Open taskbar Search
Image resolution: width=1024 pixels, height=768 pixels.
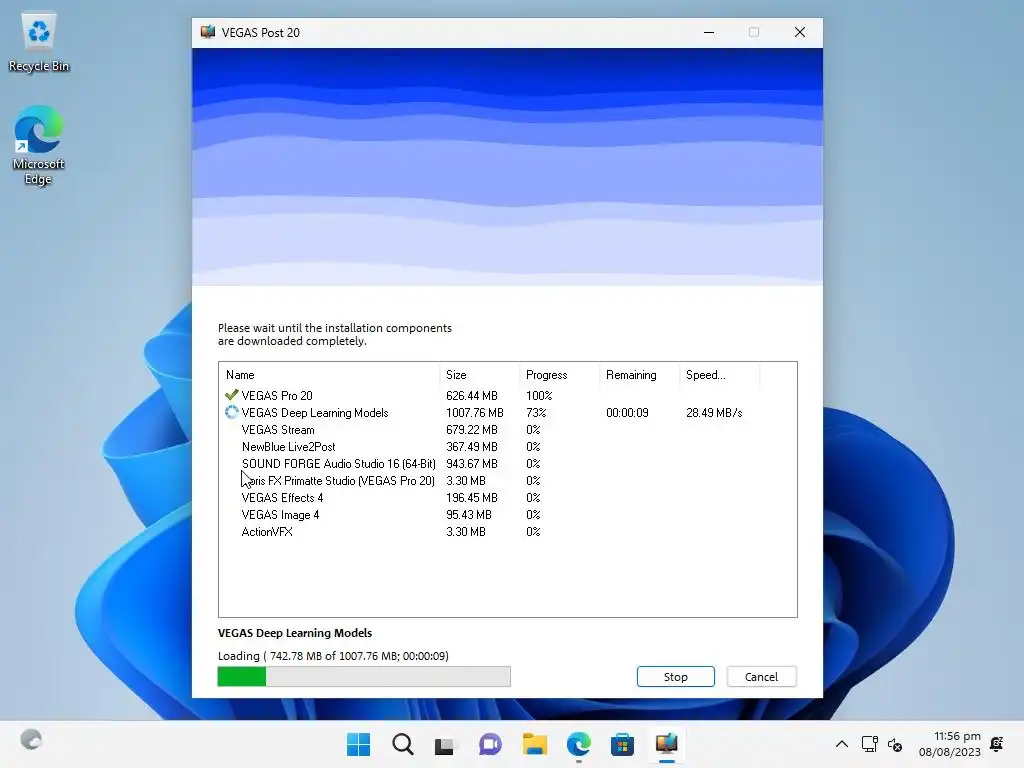(402, 744)
